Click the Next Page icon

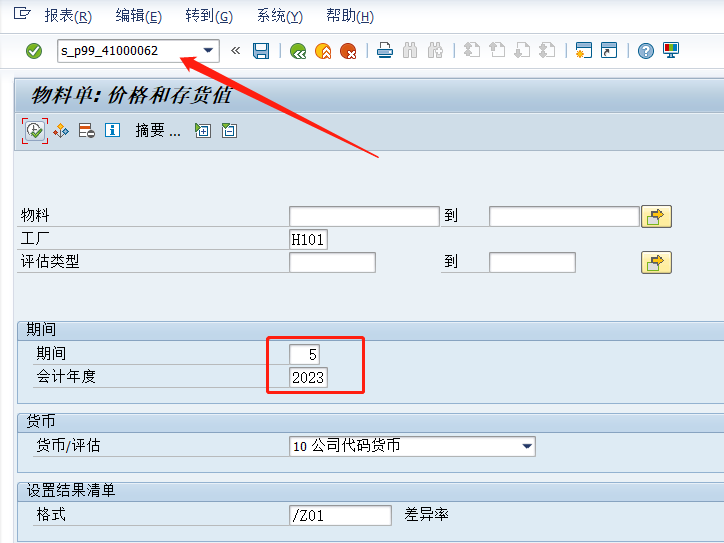tap(522, 50)
